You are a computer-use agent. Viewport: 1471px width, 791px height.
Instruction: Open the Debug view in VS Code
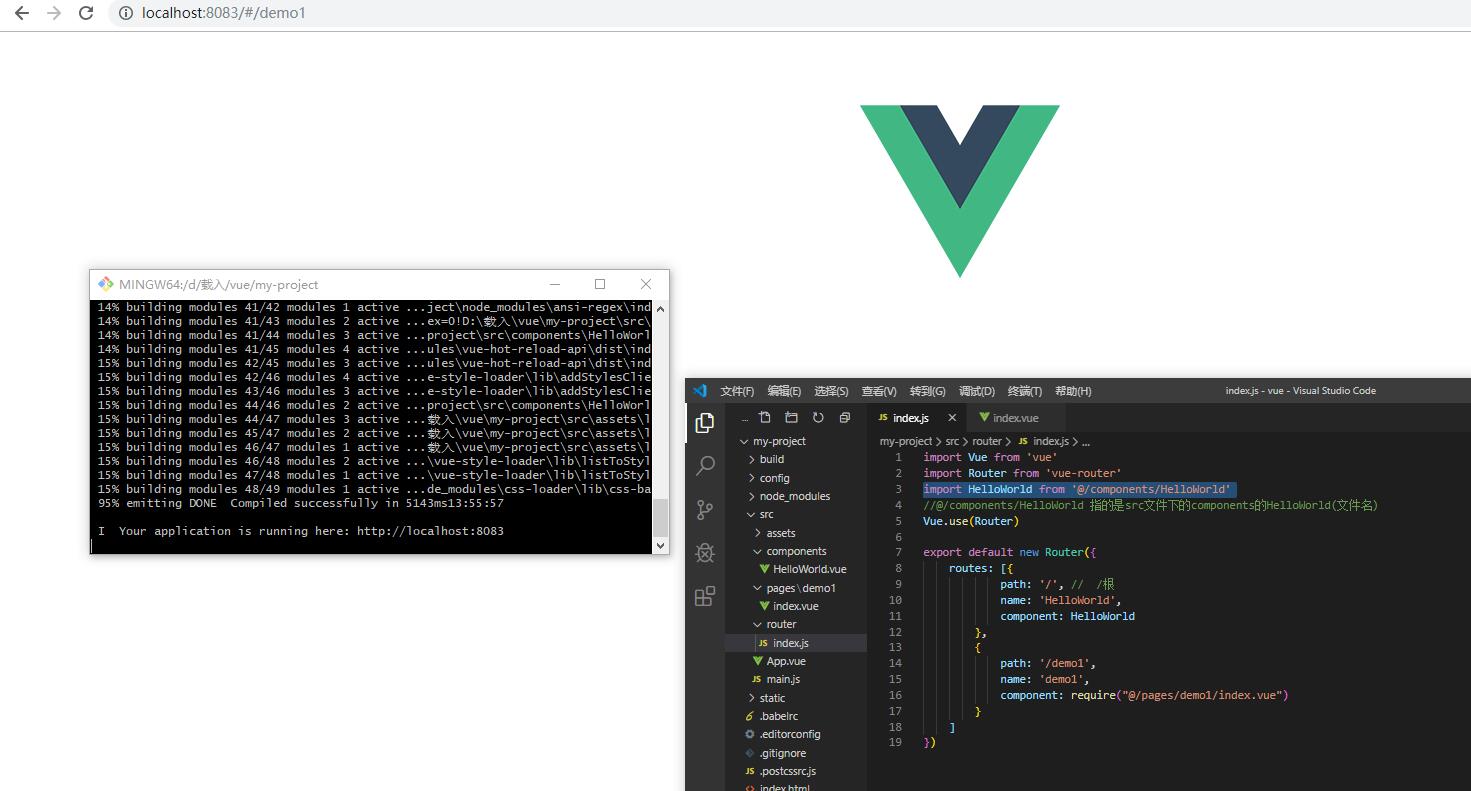tap(705, 553)
